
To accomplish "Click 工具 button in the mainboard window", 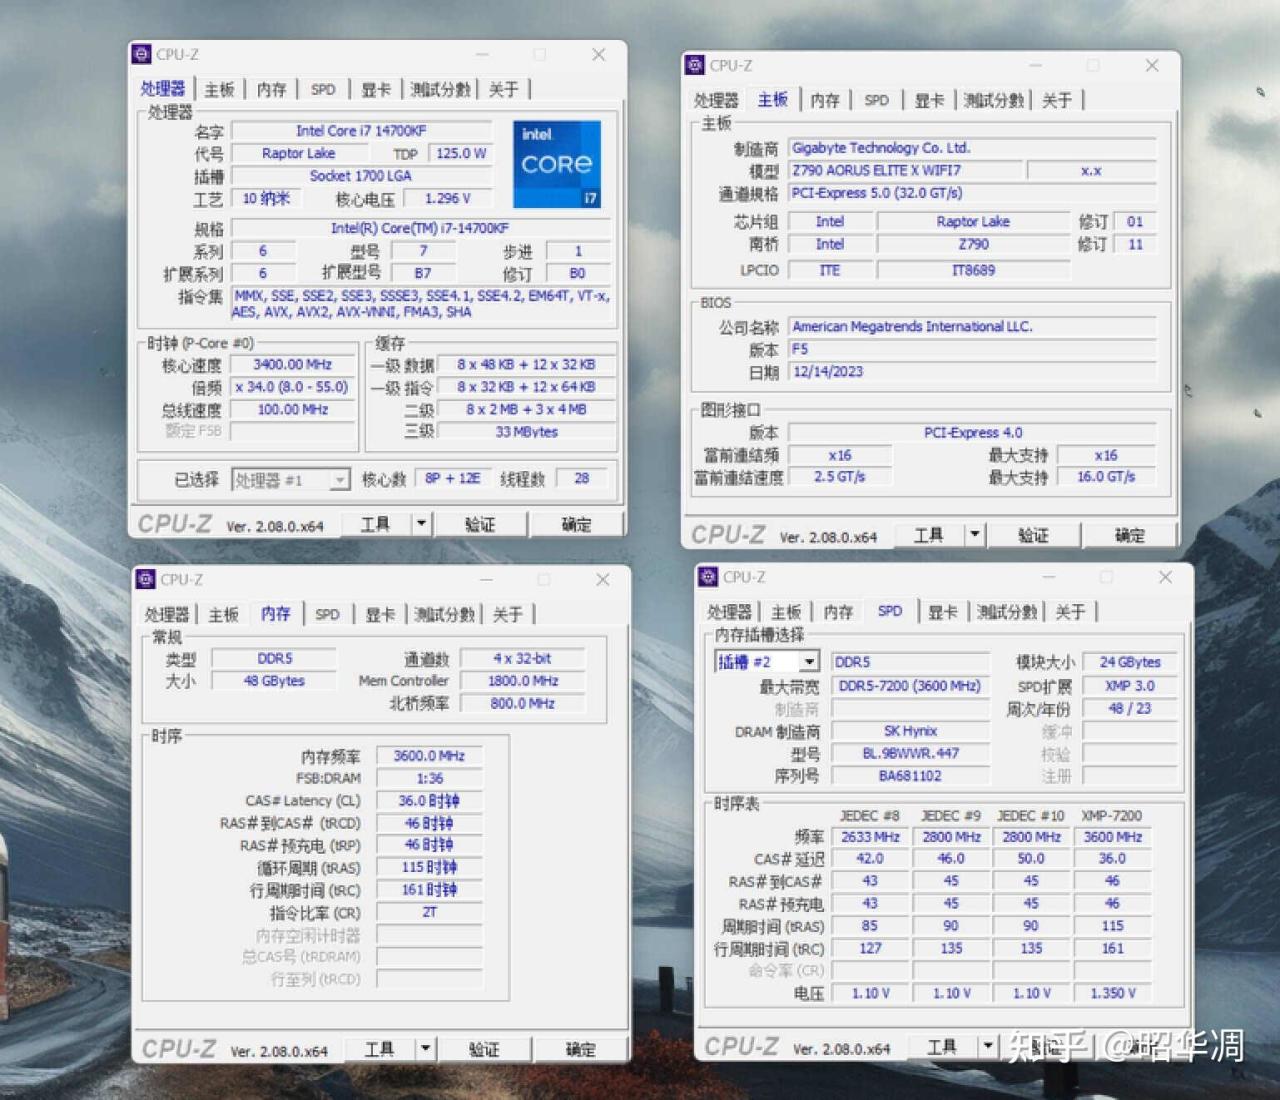I will pos(928,535).
